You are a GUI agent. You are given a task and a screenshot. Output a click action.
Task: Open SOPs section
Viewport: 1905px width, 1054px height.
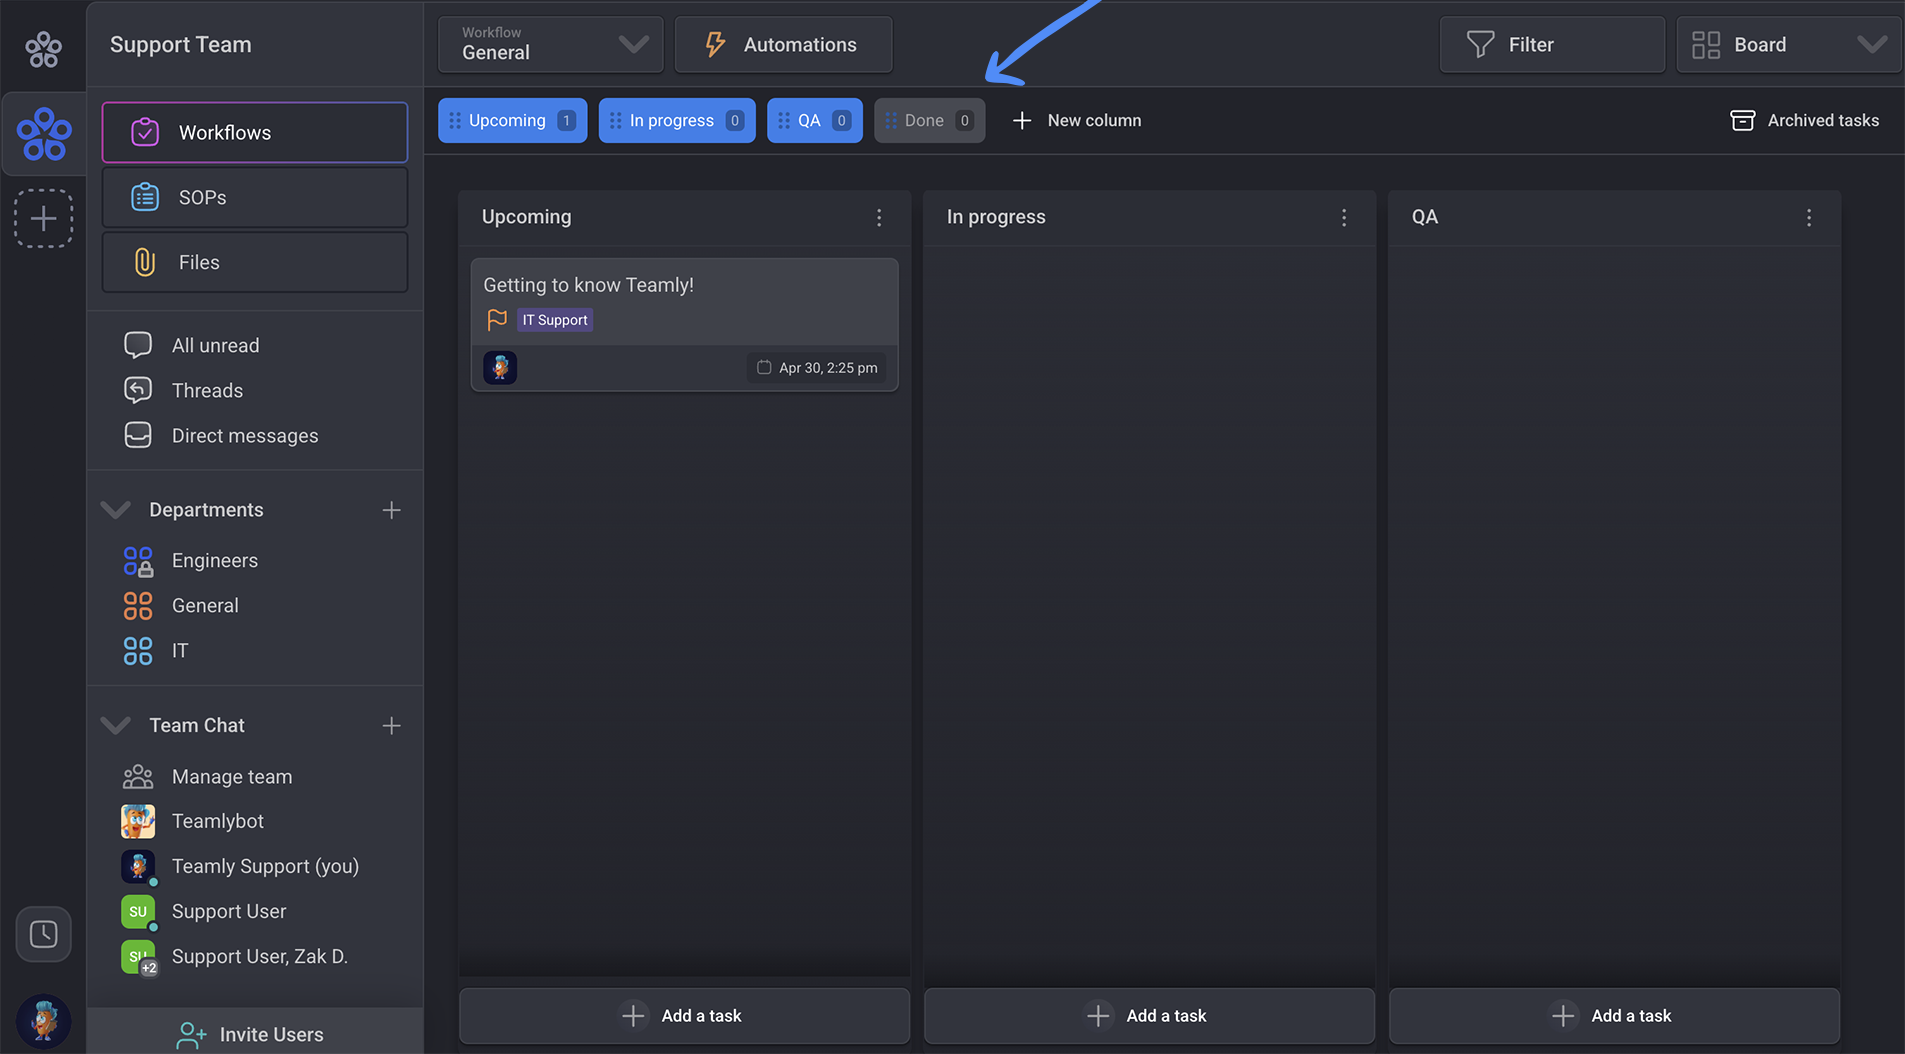[x=255, y=197]
